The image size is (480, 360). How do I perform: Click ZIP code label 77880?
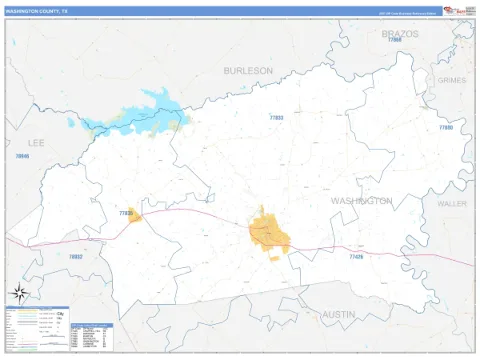pos(446,128)
